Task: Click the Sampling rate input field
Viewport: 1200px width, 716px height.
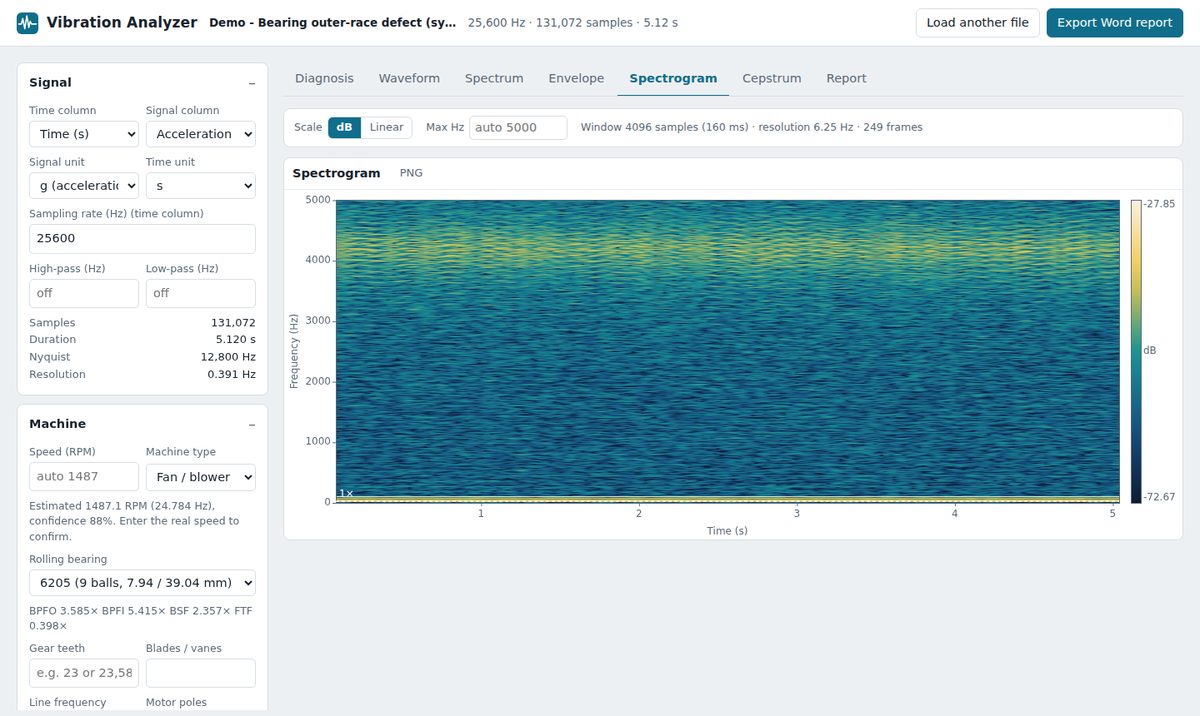Action: pos(142,239)
